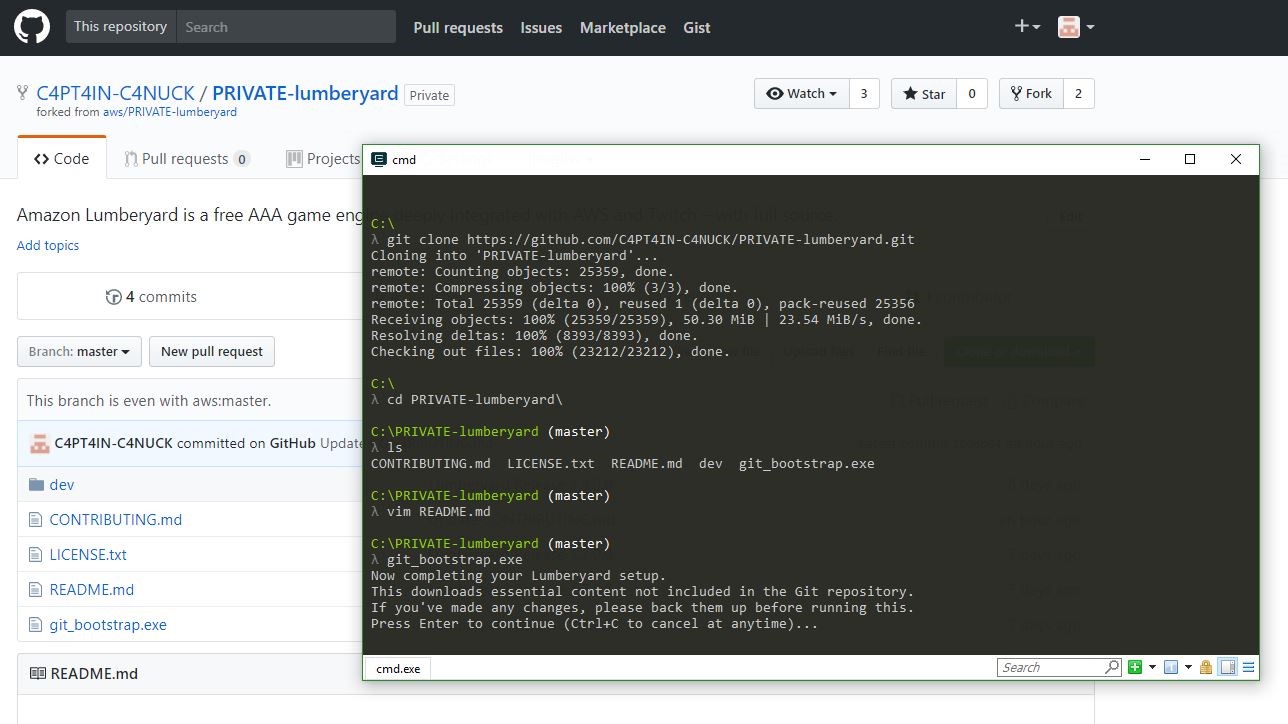Screen dimensions: 1288x724
Task: Open the Watch dropdown button
Action: 802,93
